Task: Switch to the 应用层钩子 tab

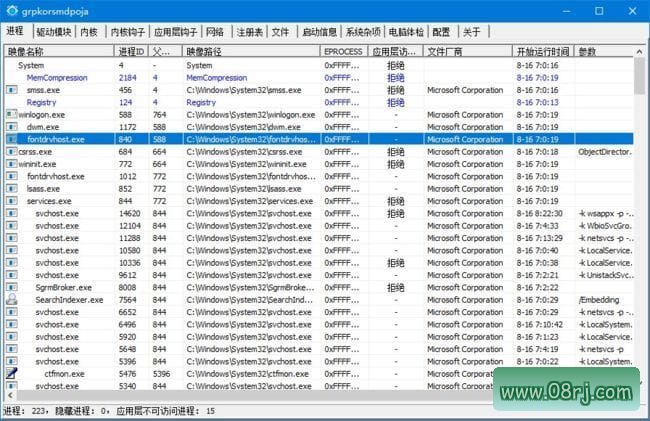Action: tap(175, 32)
